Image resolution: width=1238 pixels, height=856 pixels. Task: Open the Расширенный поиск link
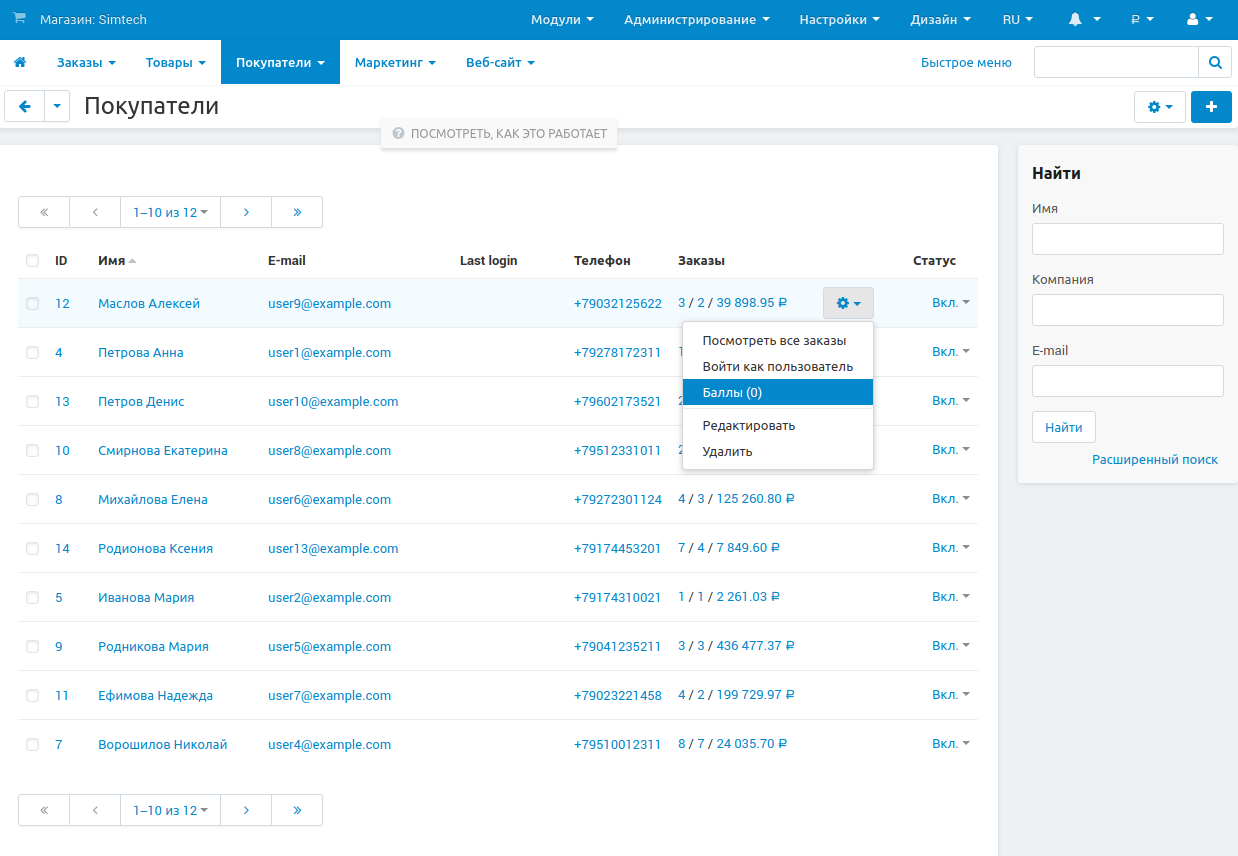coord(1154,460)
